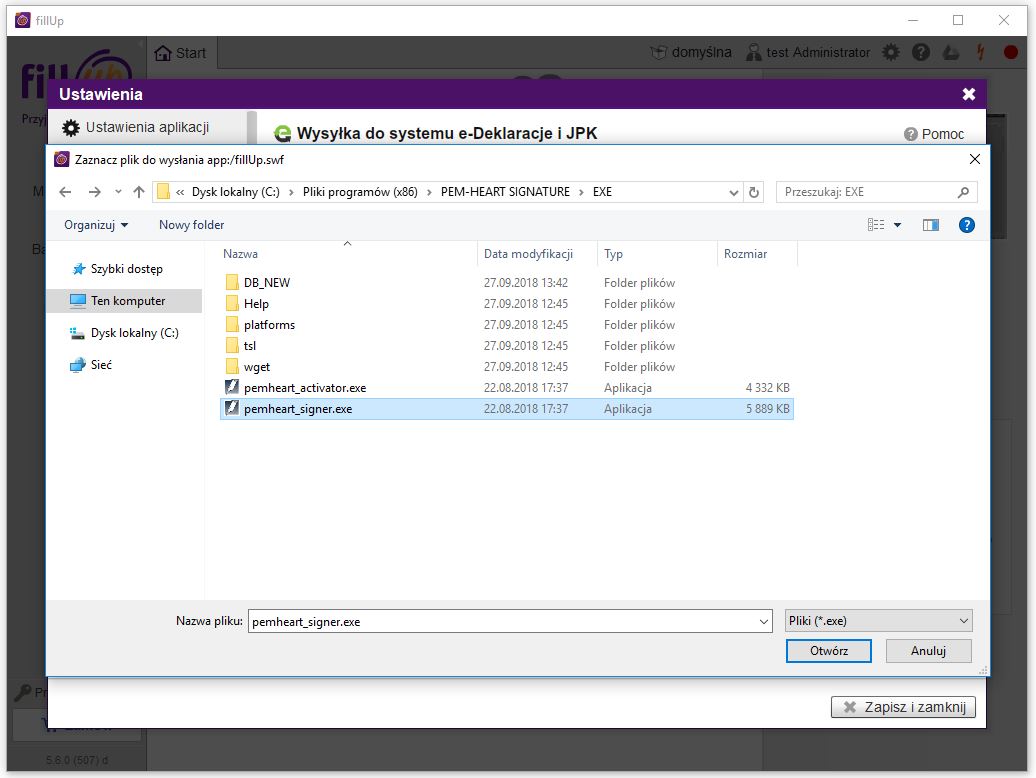Image resolution: width=1036 pixels, height=778 pixels.
Task: Click Pliki programów (x86) in the path
Action: (x=360, y=192)
